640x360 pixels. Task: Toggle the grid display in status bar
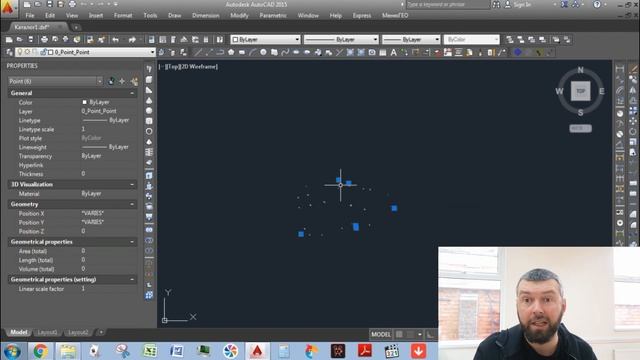[x=399, y=334]
